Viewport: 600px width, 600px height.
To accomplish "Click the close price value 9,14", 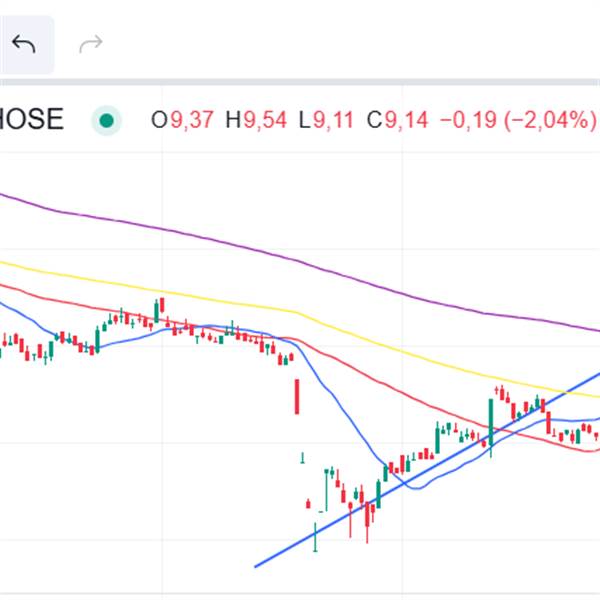I will coord(405,121).
